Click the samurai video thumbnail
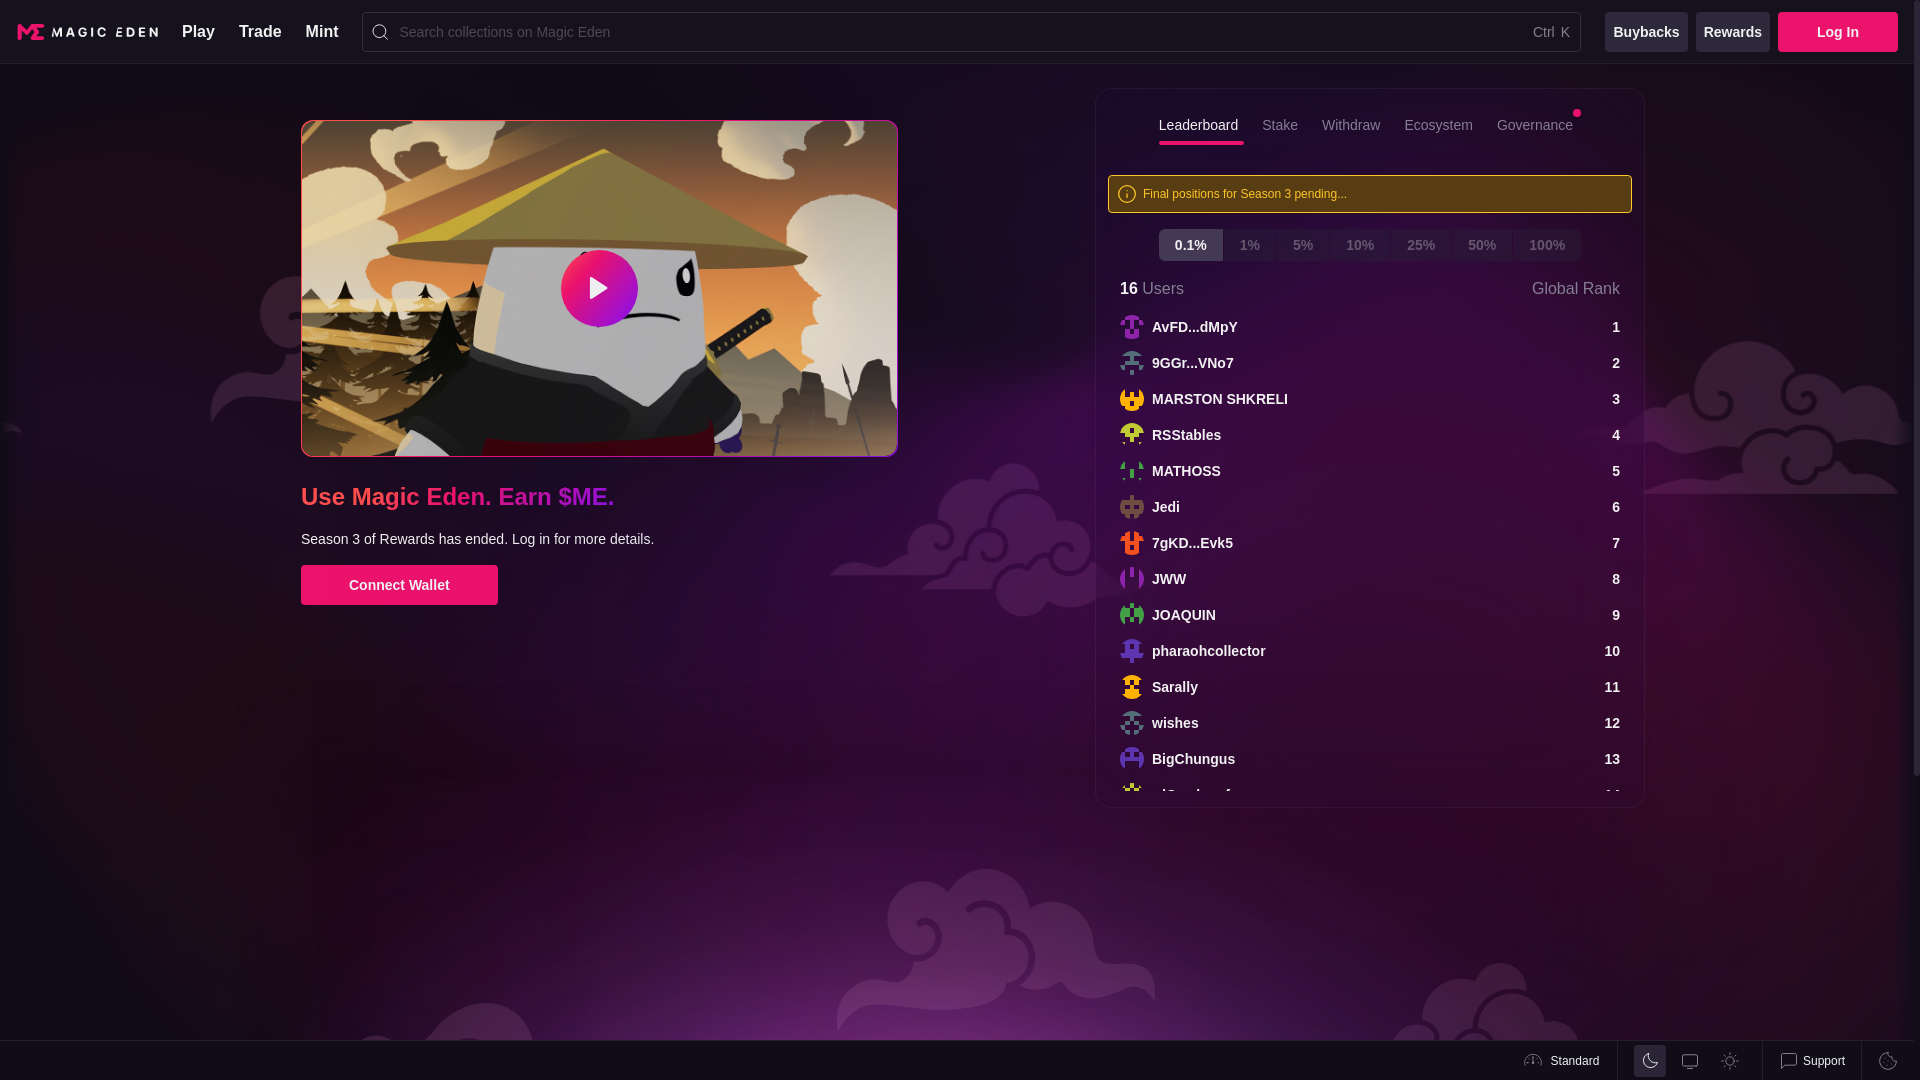The height and width of the screenshot is (1080, 1920). click(x=599, y=288)
